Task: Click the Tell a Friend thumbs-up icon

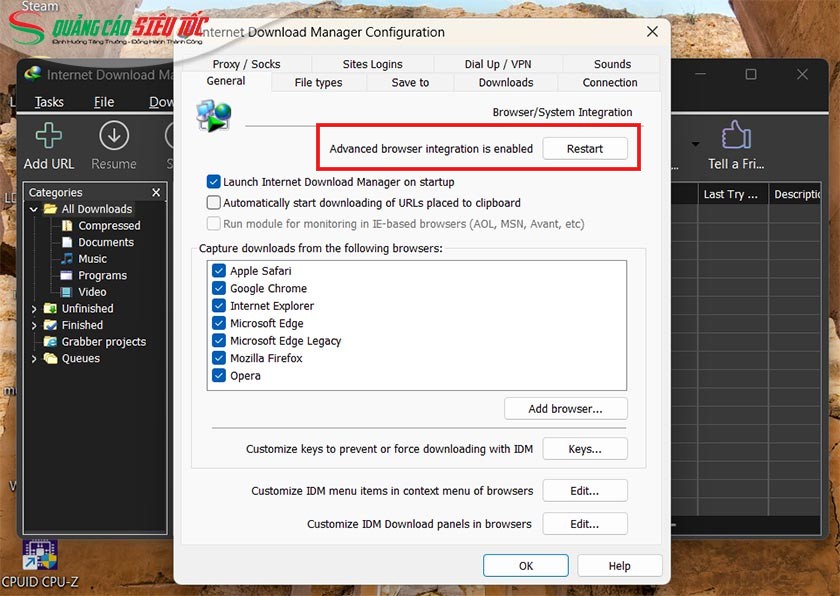Action: coord(735,136)
